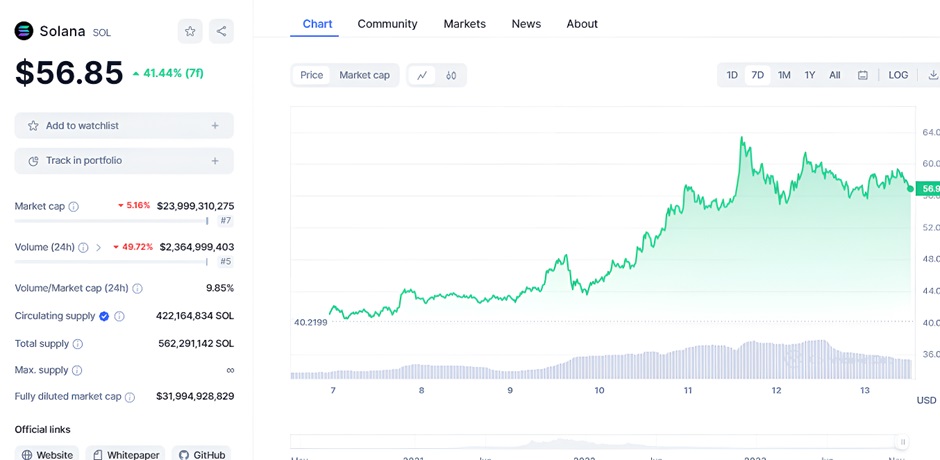940x460 pixels.
Task: Select the 1M time range
Action: click(784, 75)
